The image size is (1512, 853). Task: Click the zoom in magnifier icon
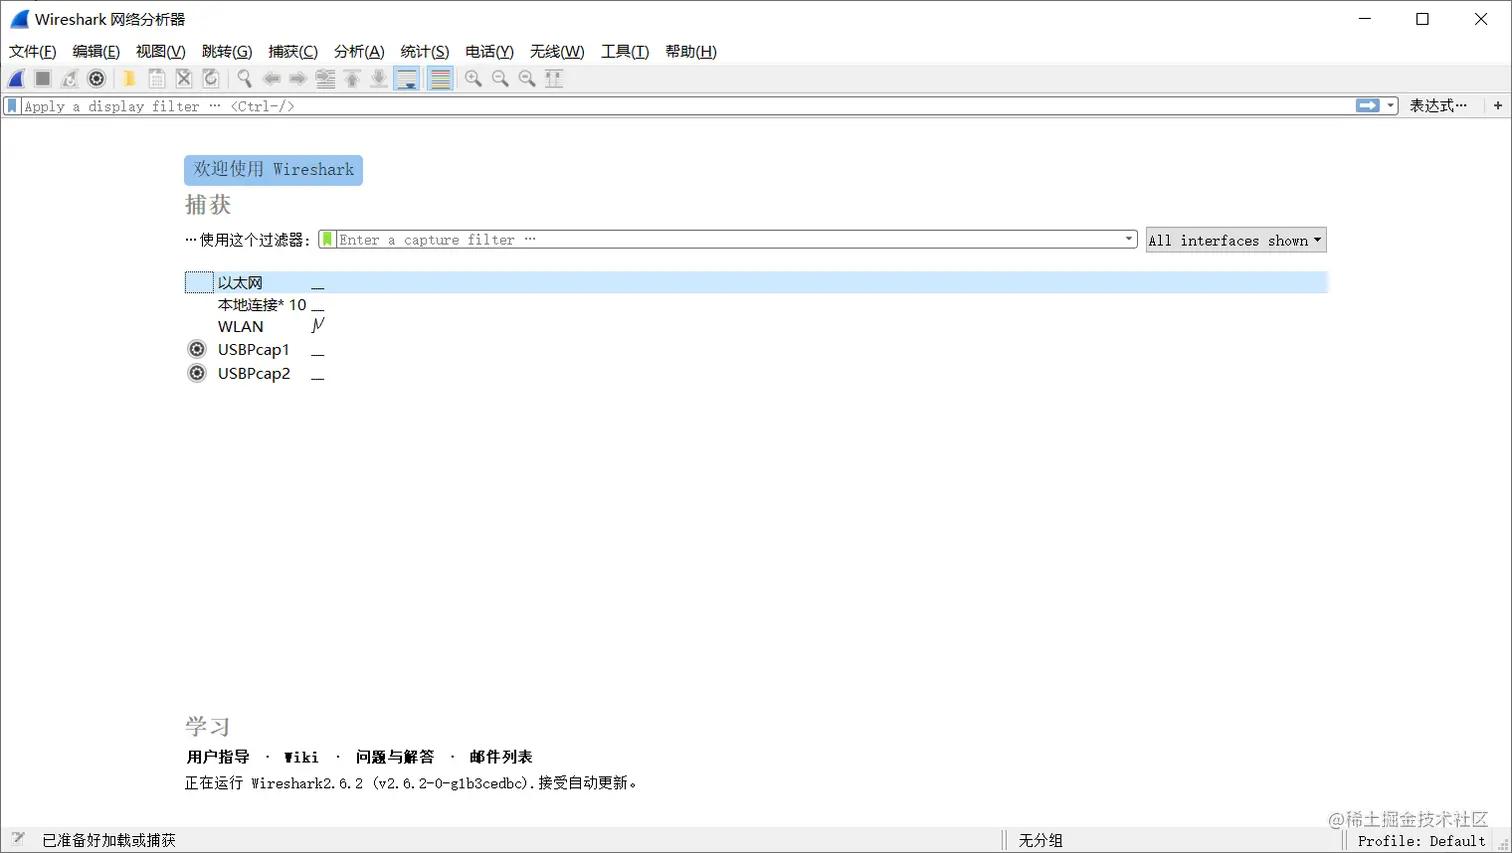pyautogui.click(x=474, y=79)
